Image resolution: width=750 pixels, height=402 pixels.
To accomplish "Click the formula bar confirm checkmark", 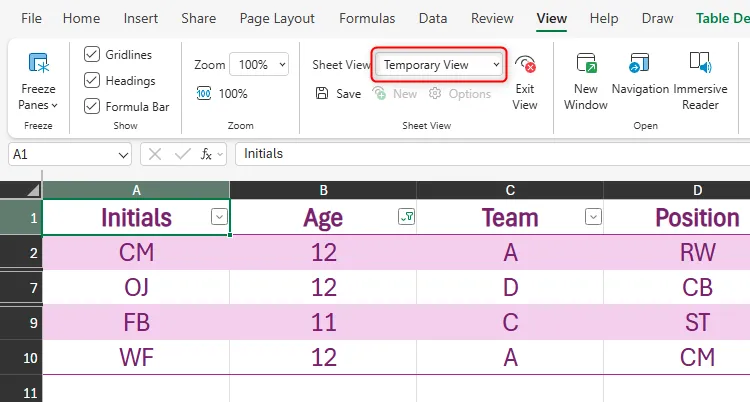I will pyautogui.click(x=183, y=154).
